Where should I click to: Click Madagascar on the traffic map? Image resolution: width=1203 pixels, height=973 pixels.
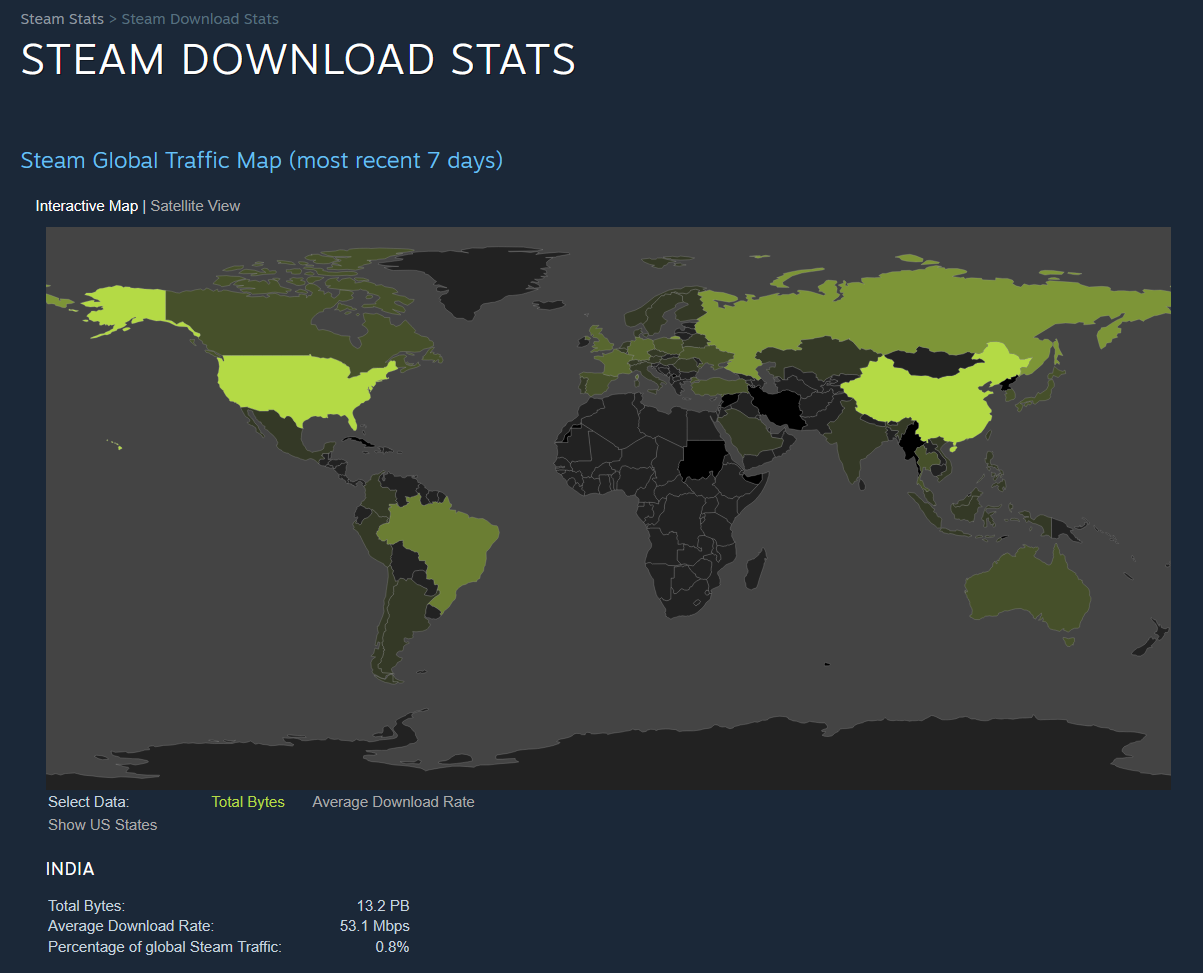tap(756, 570)
